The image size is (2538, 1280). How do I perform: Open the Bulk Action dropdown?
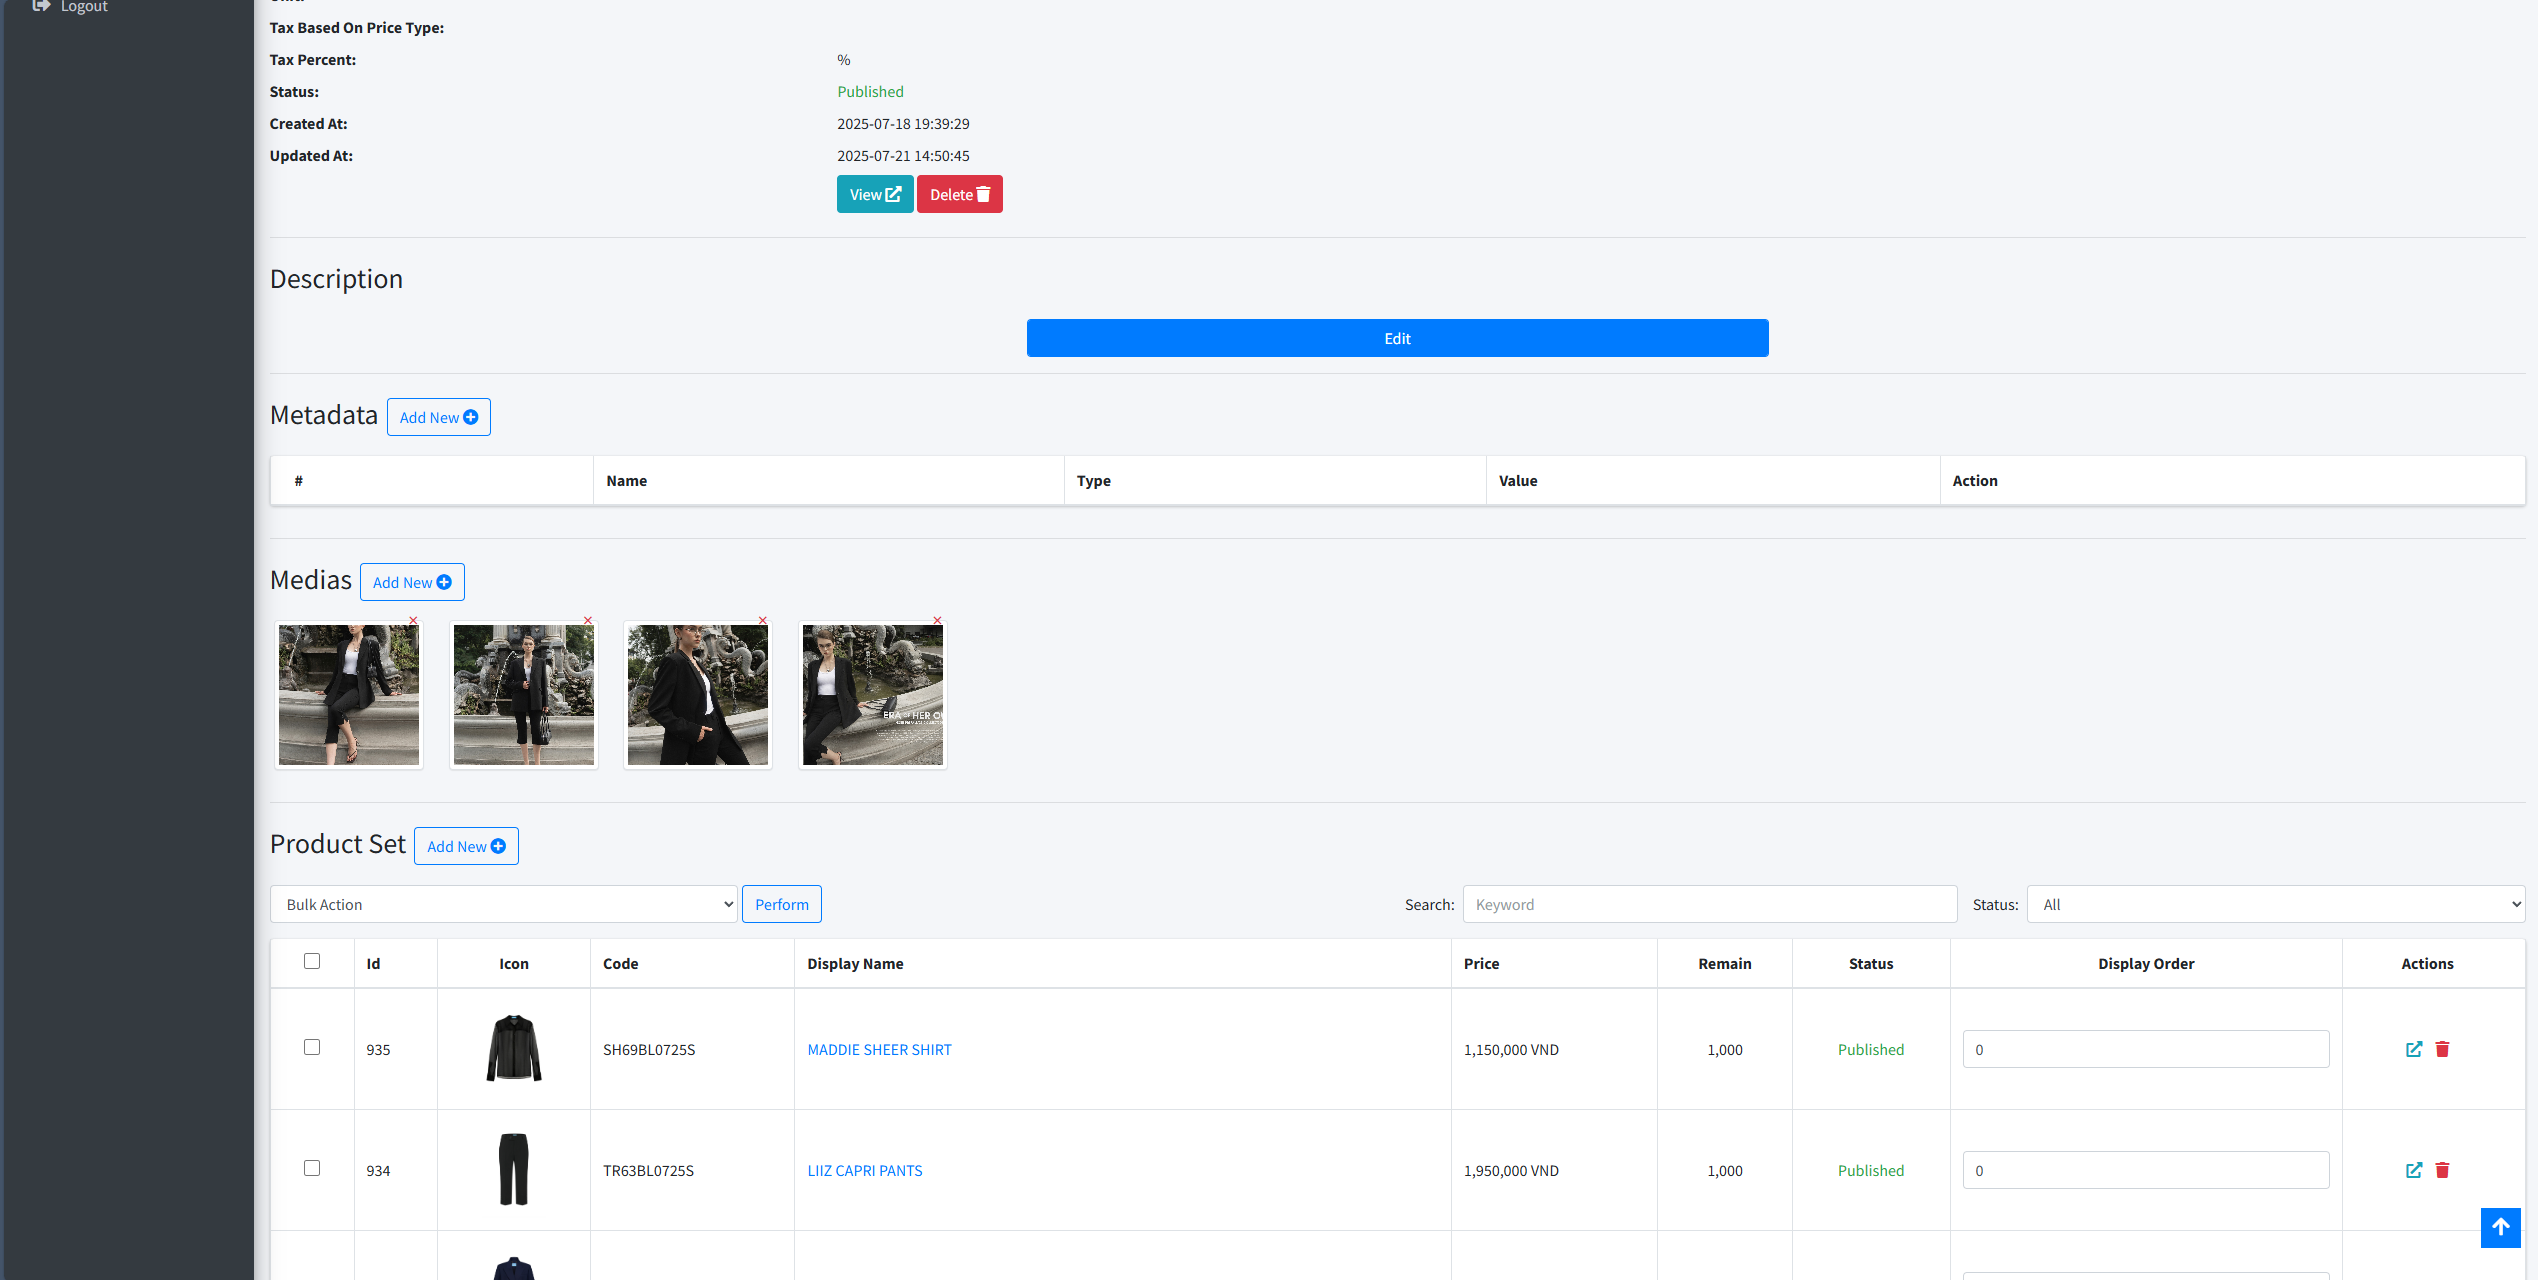click(504, 904)
